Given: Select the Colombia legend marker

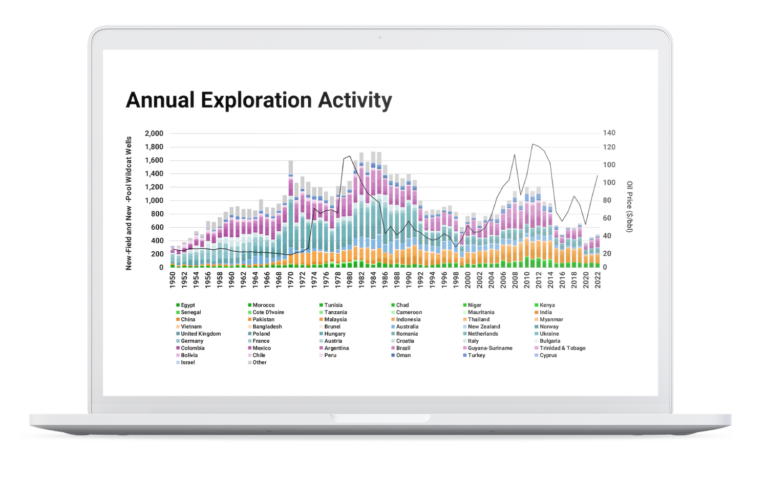Looking at the screenshot, I should pos(177,347).
